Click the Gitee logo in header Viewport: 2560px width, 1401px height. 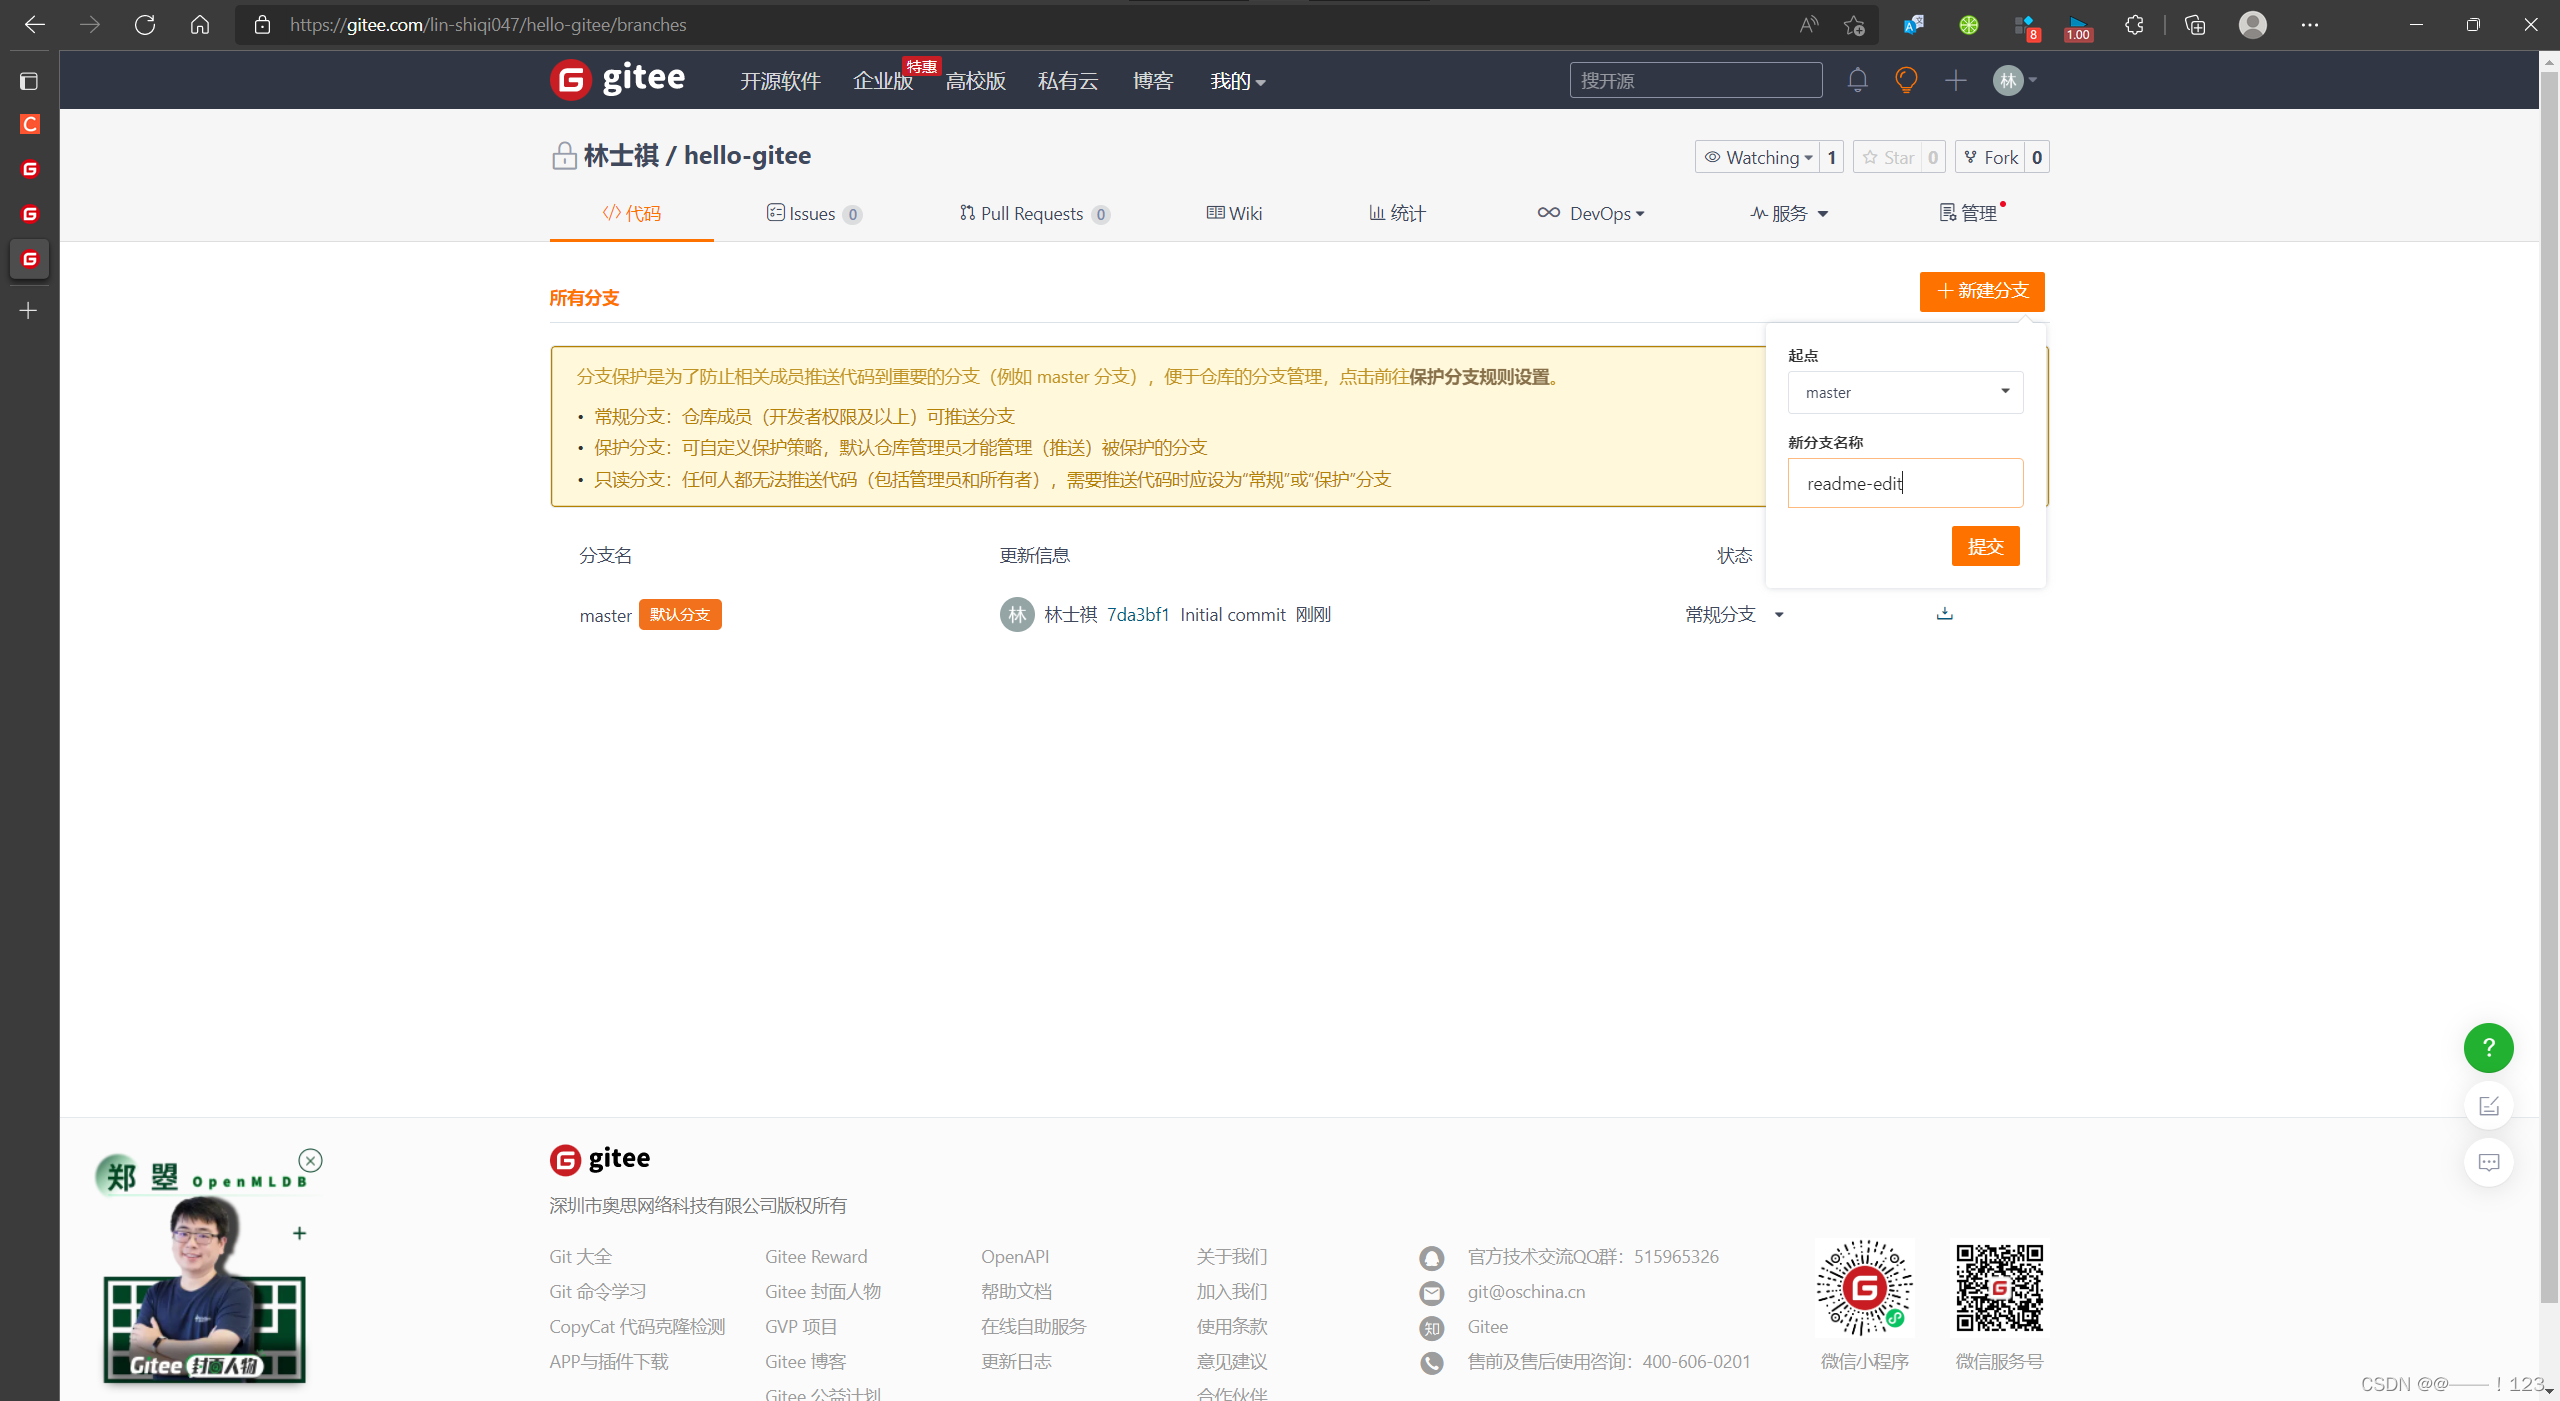coord(617,79)
